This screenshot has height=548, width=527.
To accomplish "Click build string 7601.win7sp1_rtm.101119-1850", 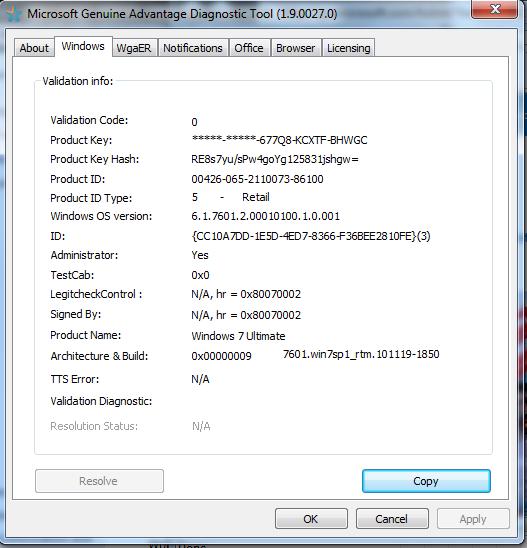I will [x=361, y=354].
